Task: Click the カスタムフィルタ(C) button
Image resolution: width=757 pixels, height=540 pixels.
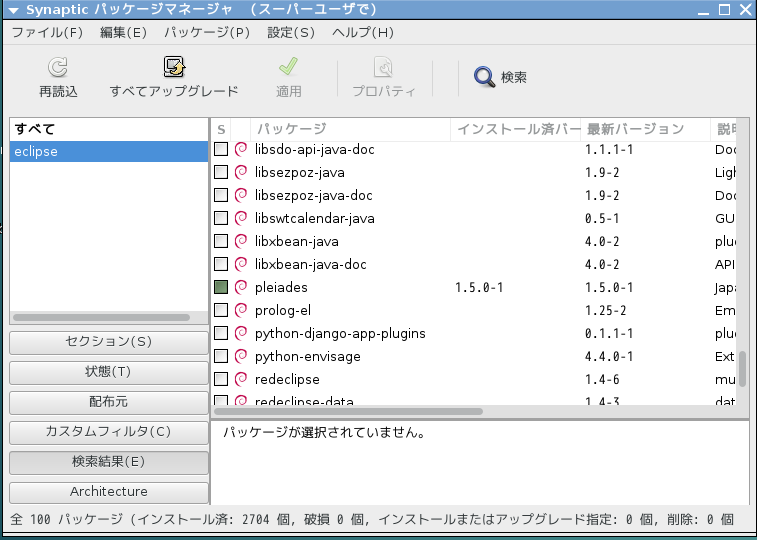Action: point(109,432)
